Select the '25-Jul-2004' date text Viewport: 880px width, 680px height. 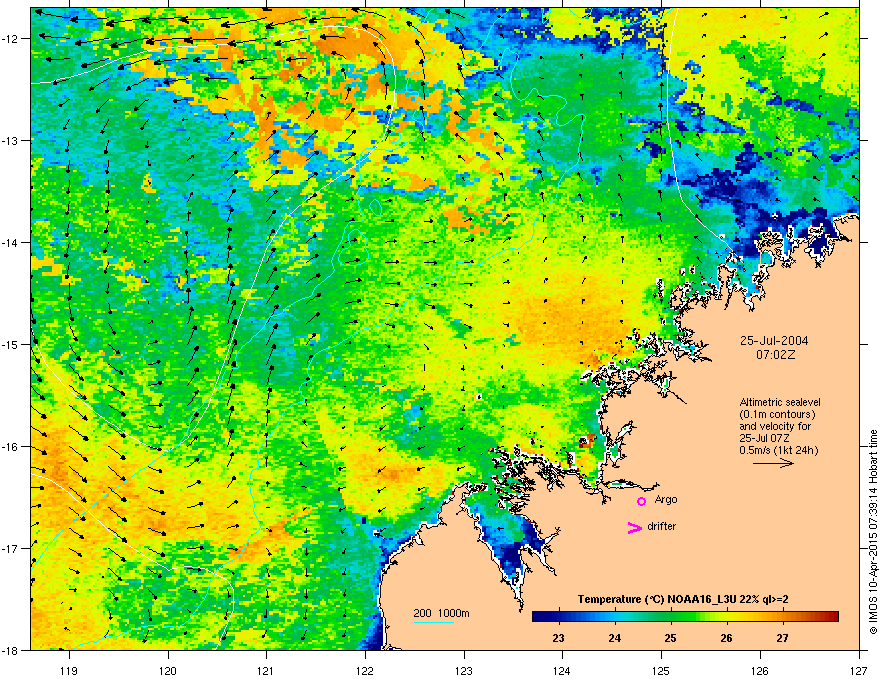pyautogui.click(x=774, y=341)
